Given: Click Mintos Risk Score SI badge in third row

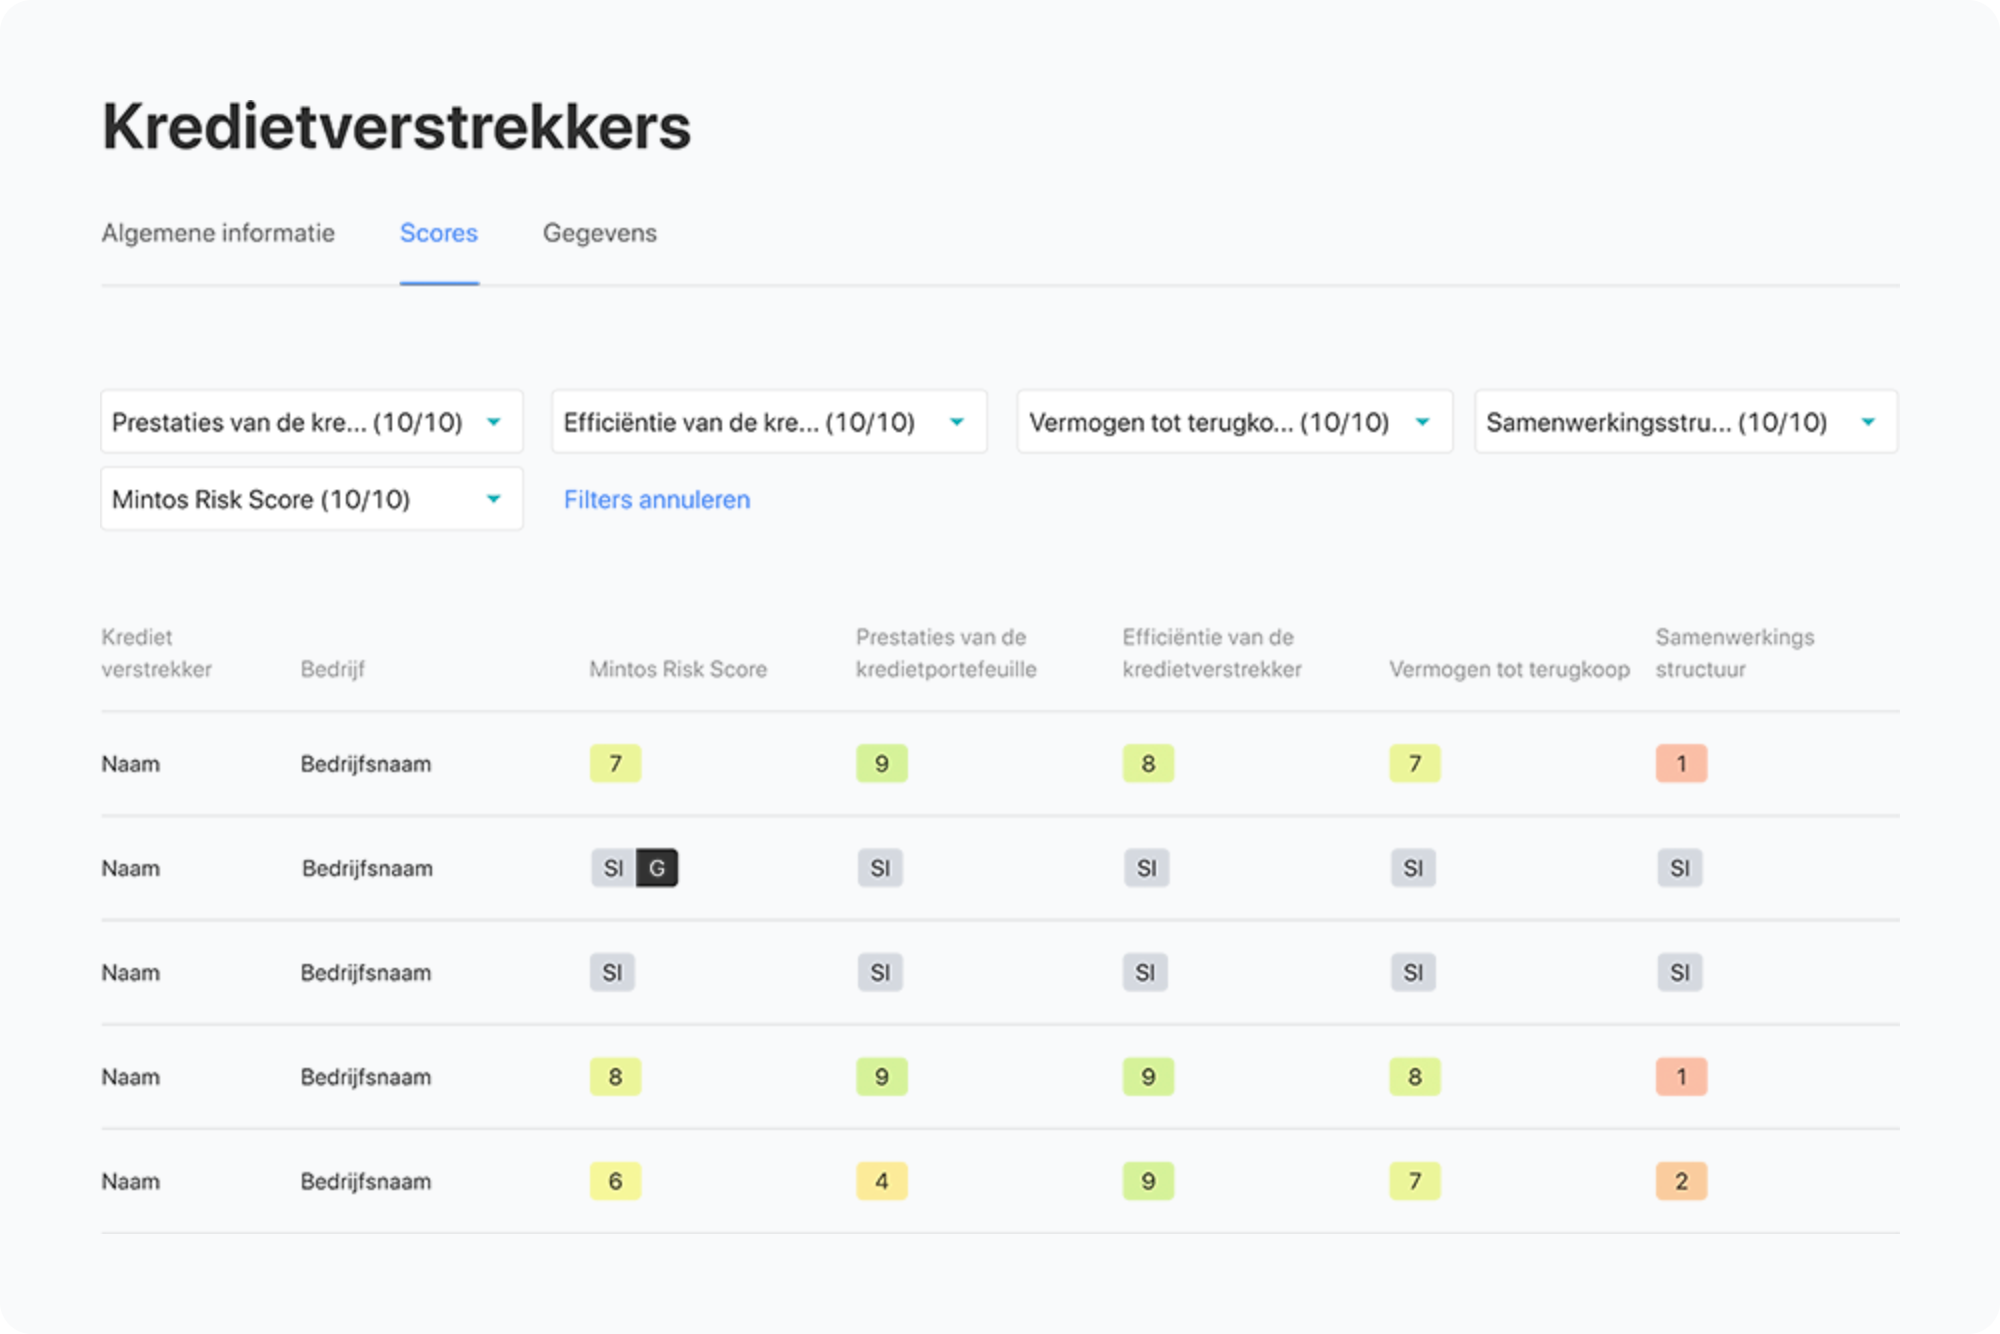Looking at the screenshot, I should pos(612,972).
